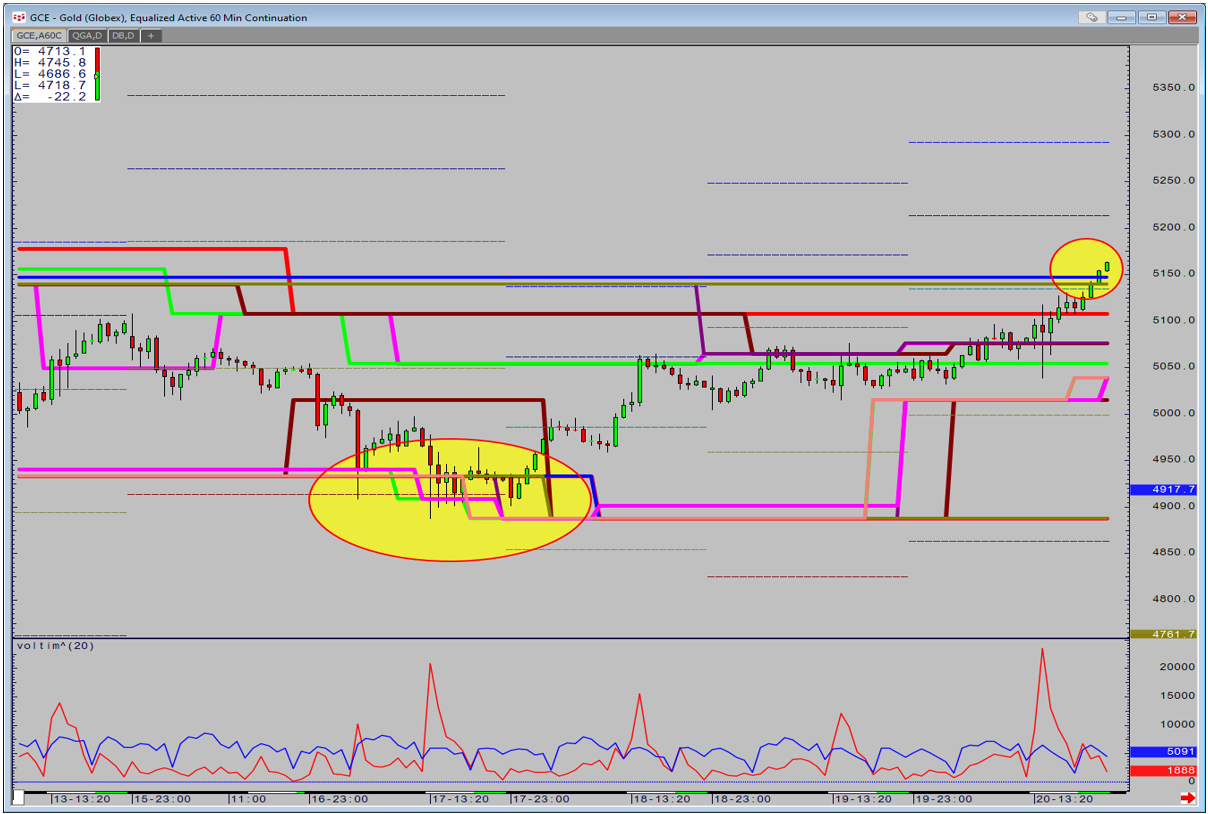1208x814 pixels.
Task: Click the CQG app icon in title bar
Action: coord(19,17)
